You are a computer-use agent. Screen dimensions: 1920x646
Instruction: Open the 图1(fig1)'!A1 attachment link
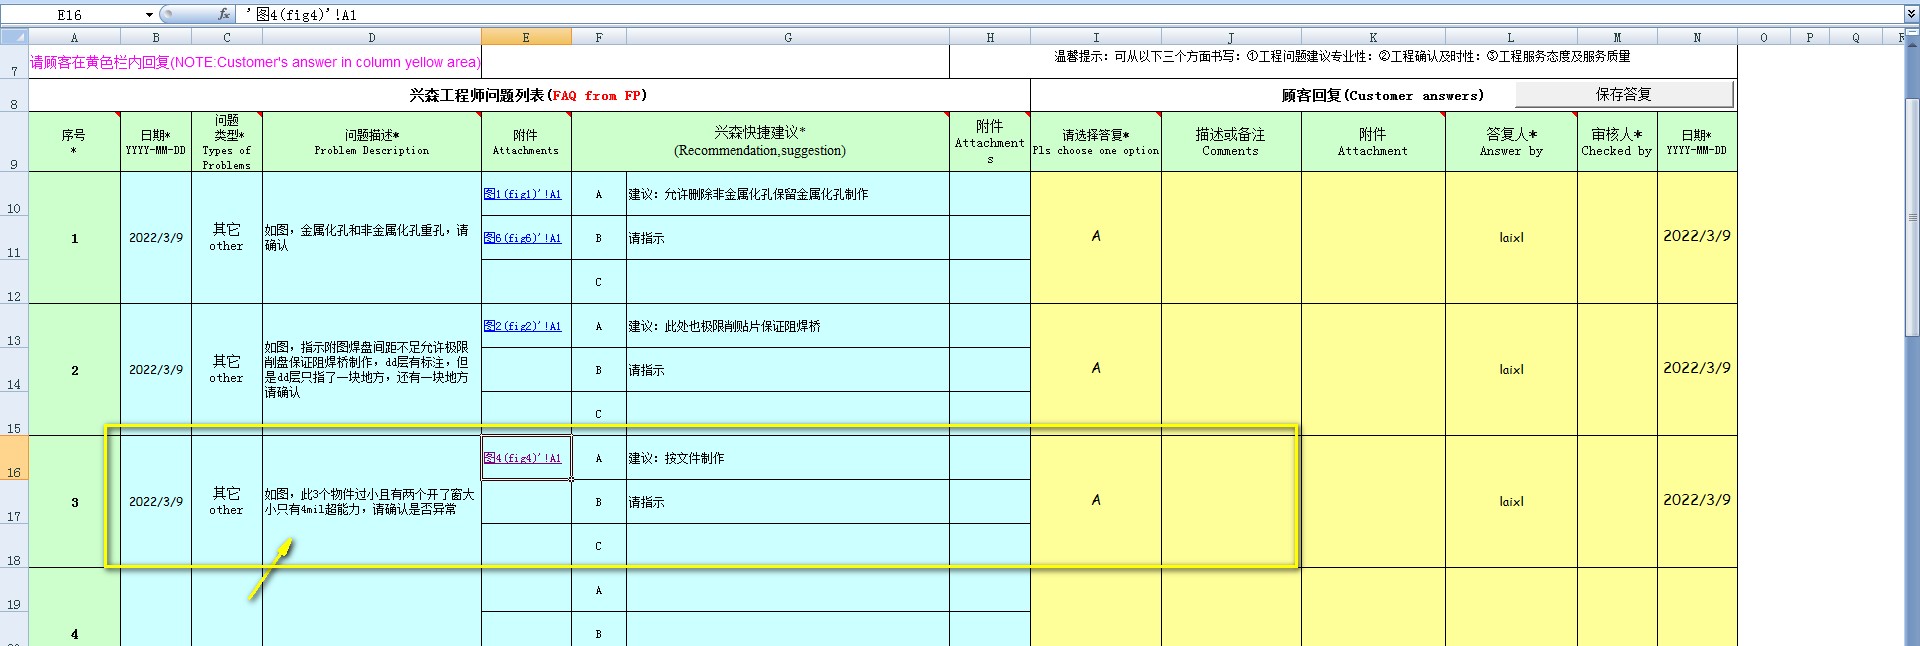click(x=522, y=194)
